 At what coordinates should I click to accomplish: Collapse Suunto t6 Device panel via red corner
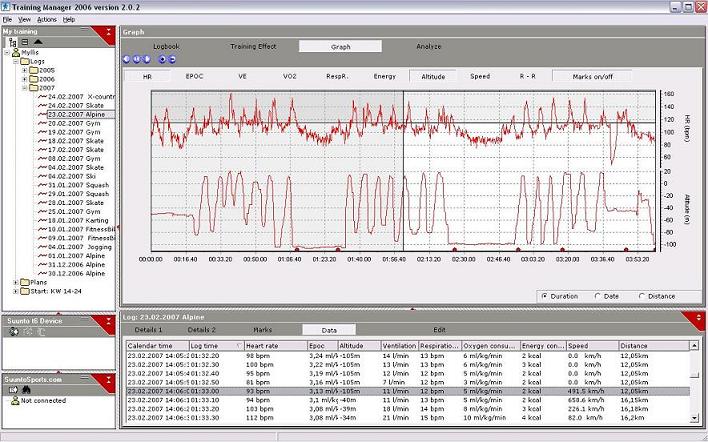click(x=108, y=321)
